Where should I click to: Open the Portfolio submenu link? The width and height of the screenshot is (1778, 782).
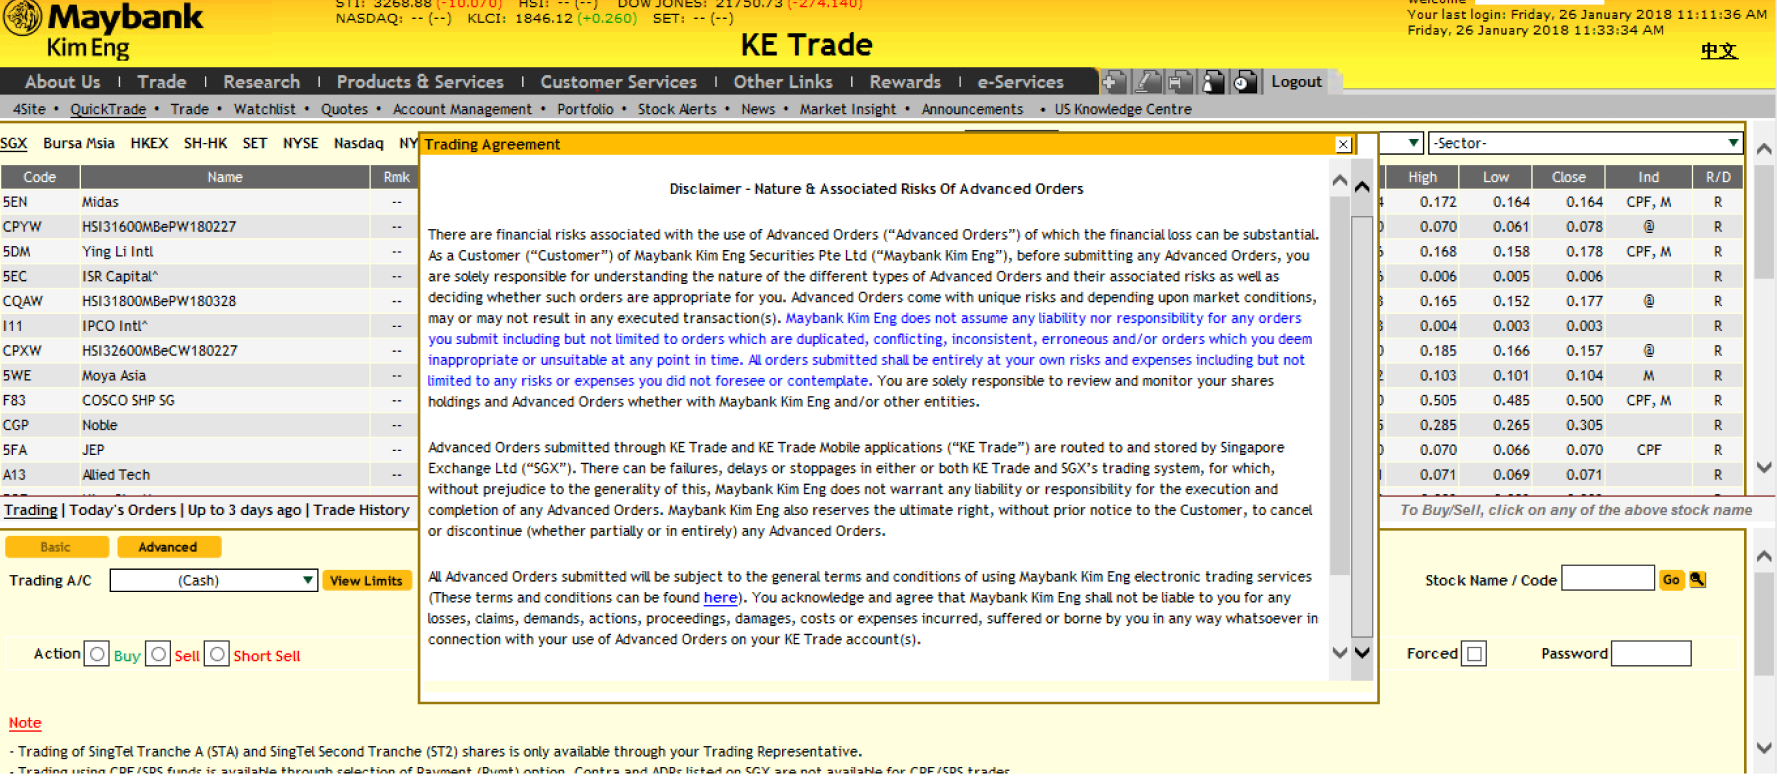tap(585, 110)
